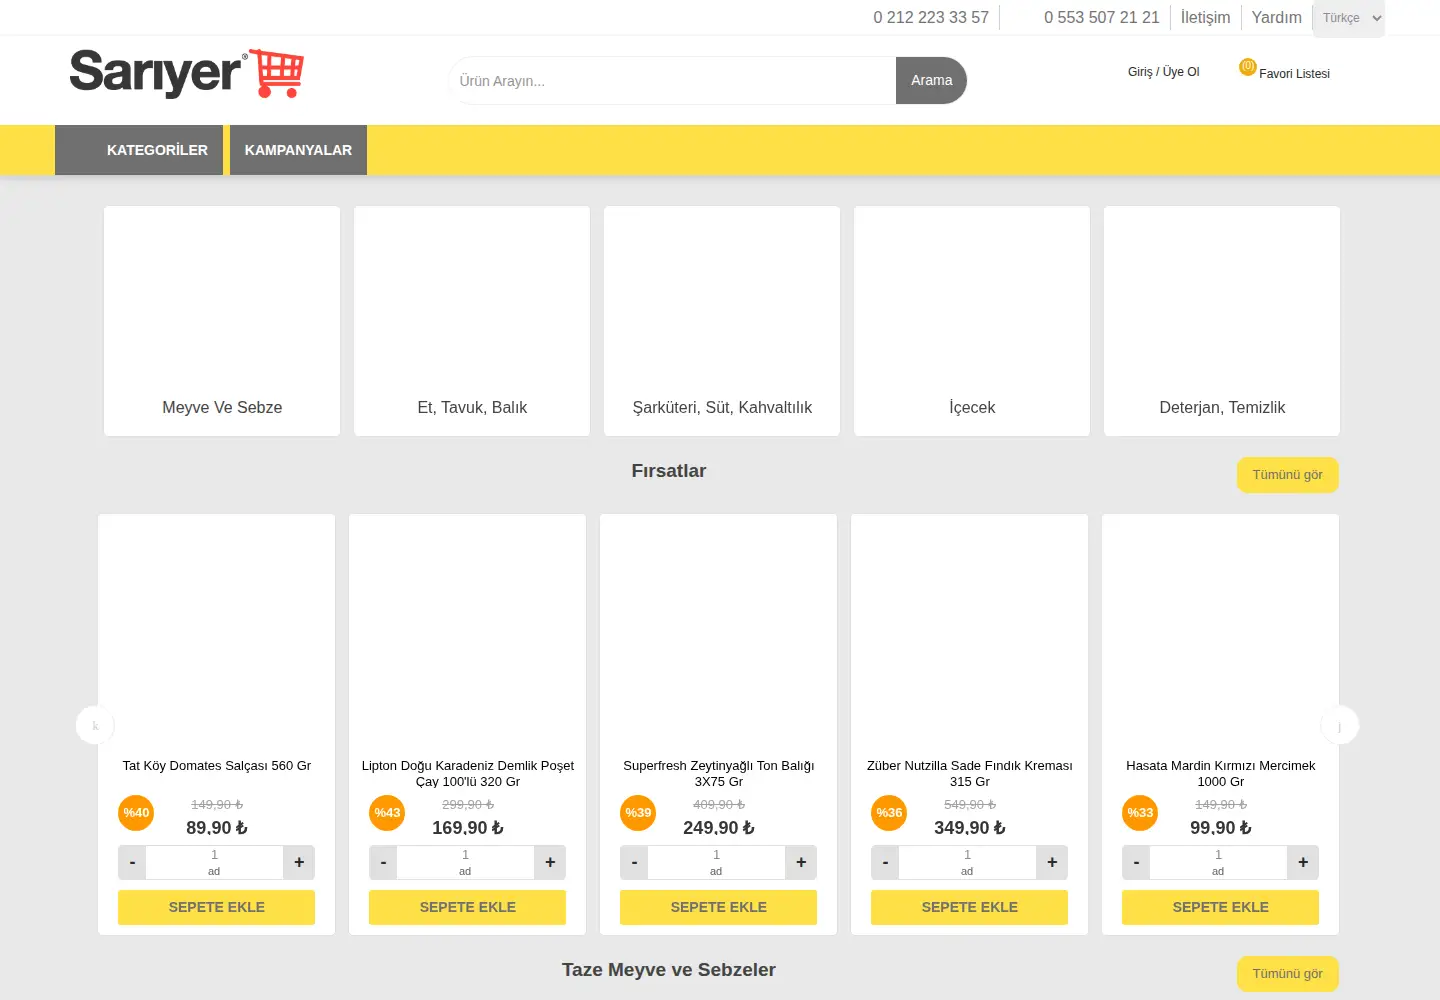Image resolution: width=1440 pixels, height=1000 pixels.
Task: Increase quantity for Hasata Kırmızı Mercimek
Action: click(1303, 862)
